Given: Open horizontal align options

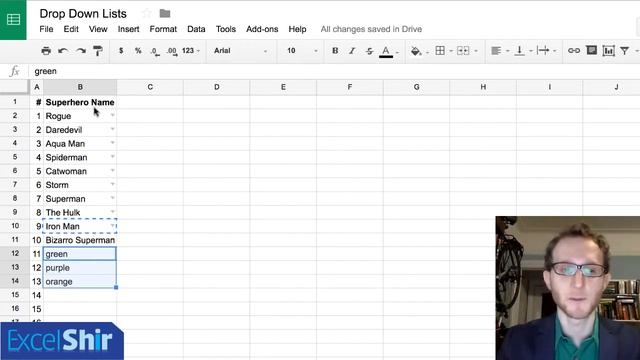Looking at the screenshot, I should coord(496,51).
